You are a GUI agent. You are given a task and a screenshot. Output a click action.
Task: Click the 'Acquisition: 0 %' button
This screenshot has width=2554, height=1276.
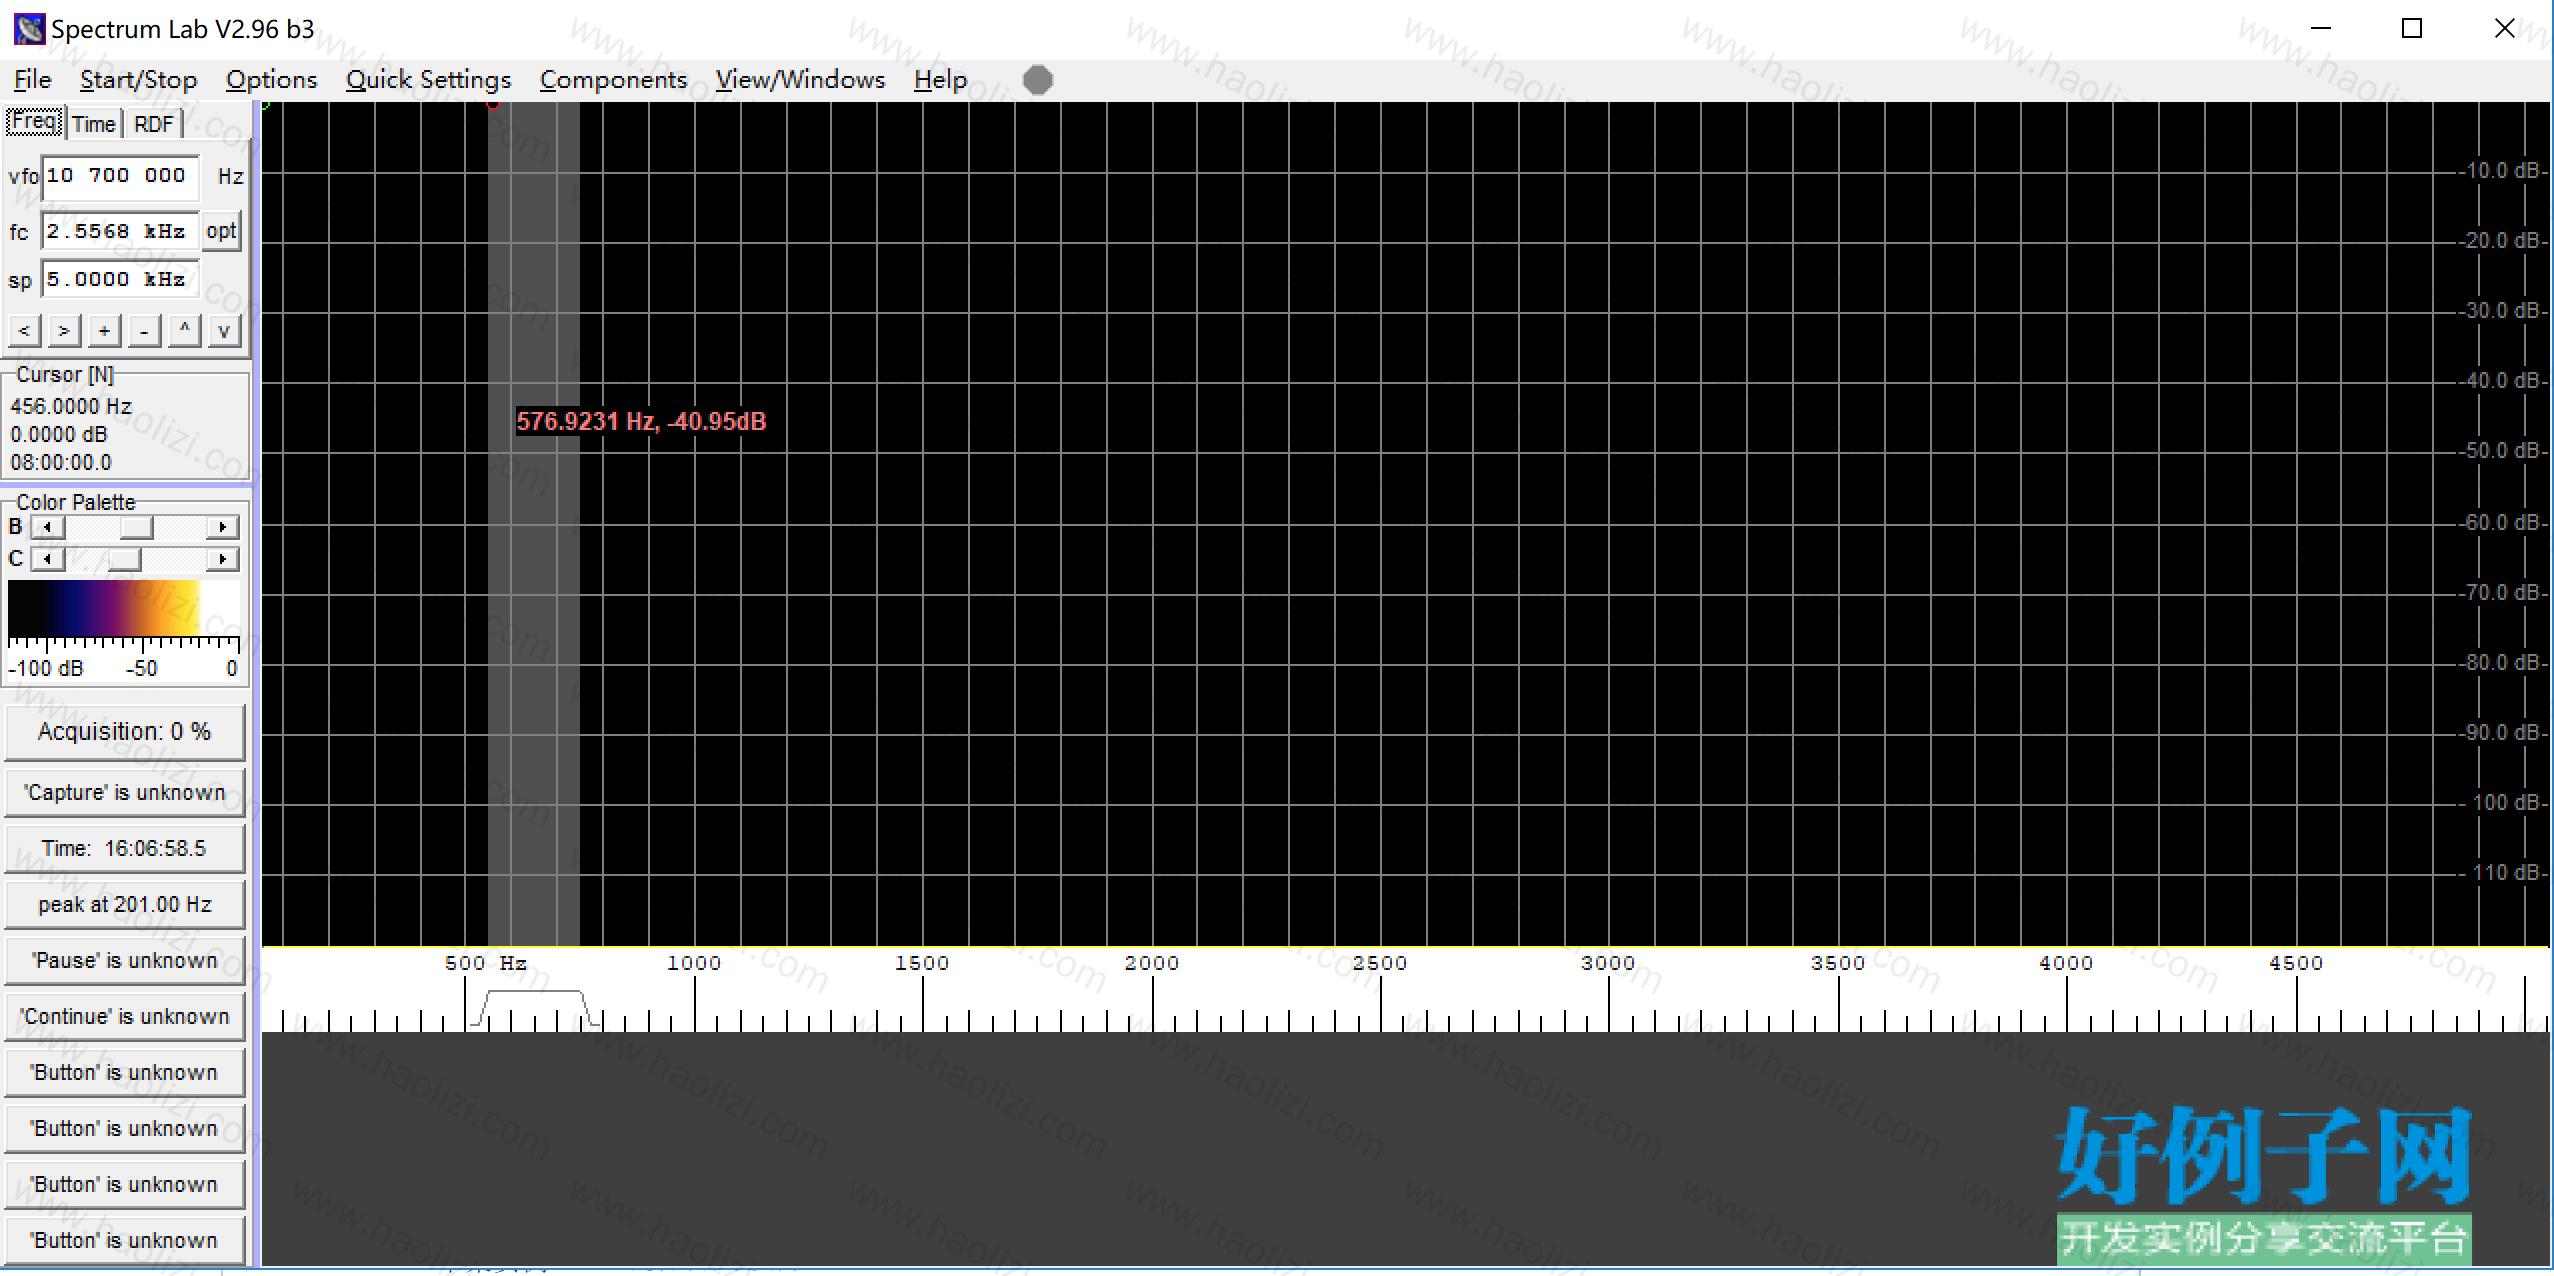[x=125, y=732]
